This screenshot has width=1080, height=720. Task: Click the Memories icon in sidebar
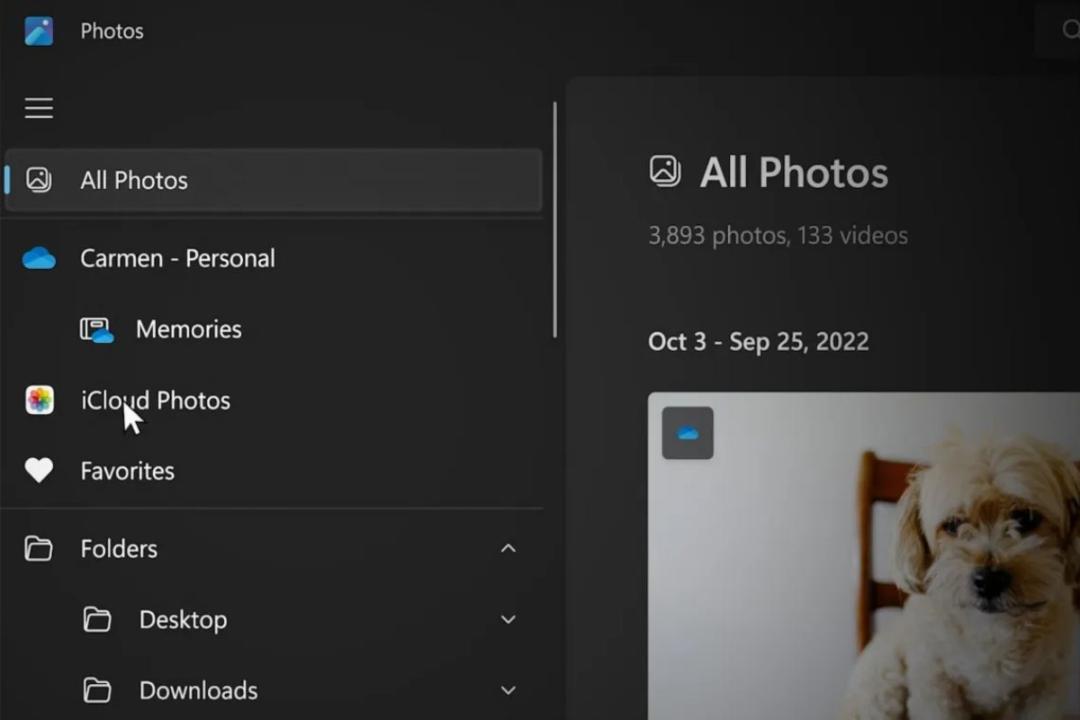pos(96,330)
